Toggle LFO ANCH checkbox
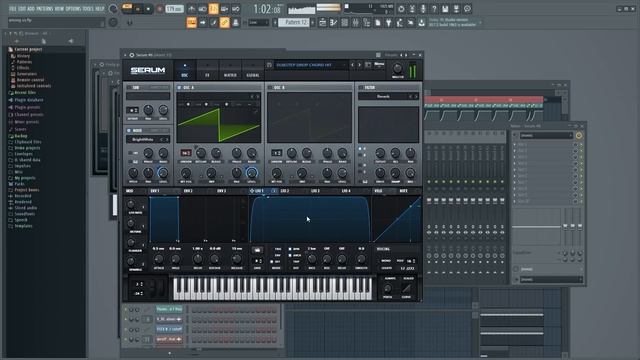The image size is (640, 360). (290, 256)
